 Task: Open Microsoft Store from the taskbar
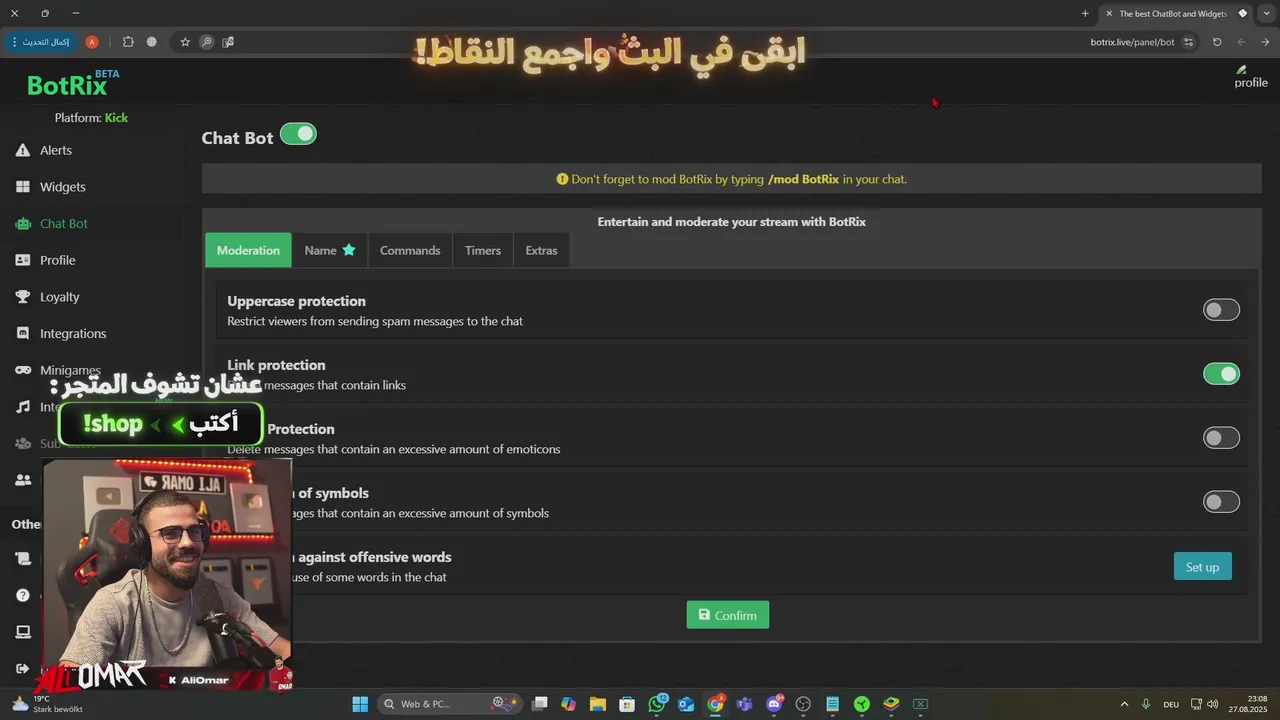pos(627,704)
